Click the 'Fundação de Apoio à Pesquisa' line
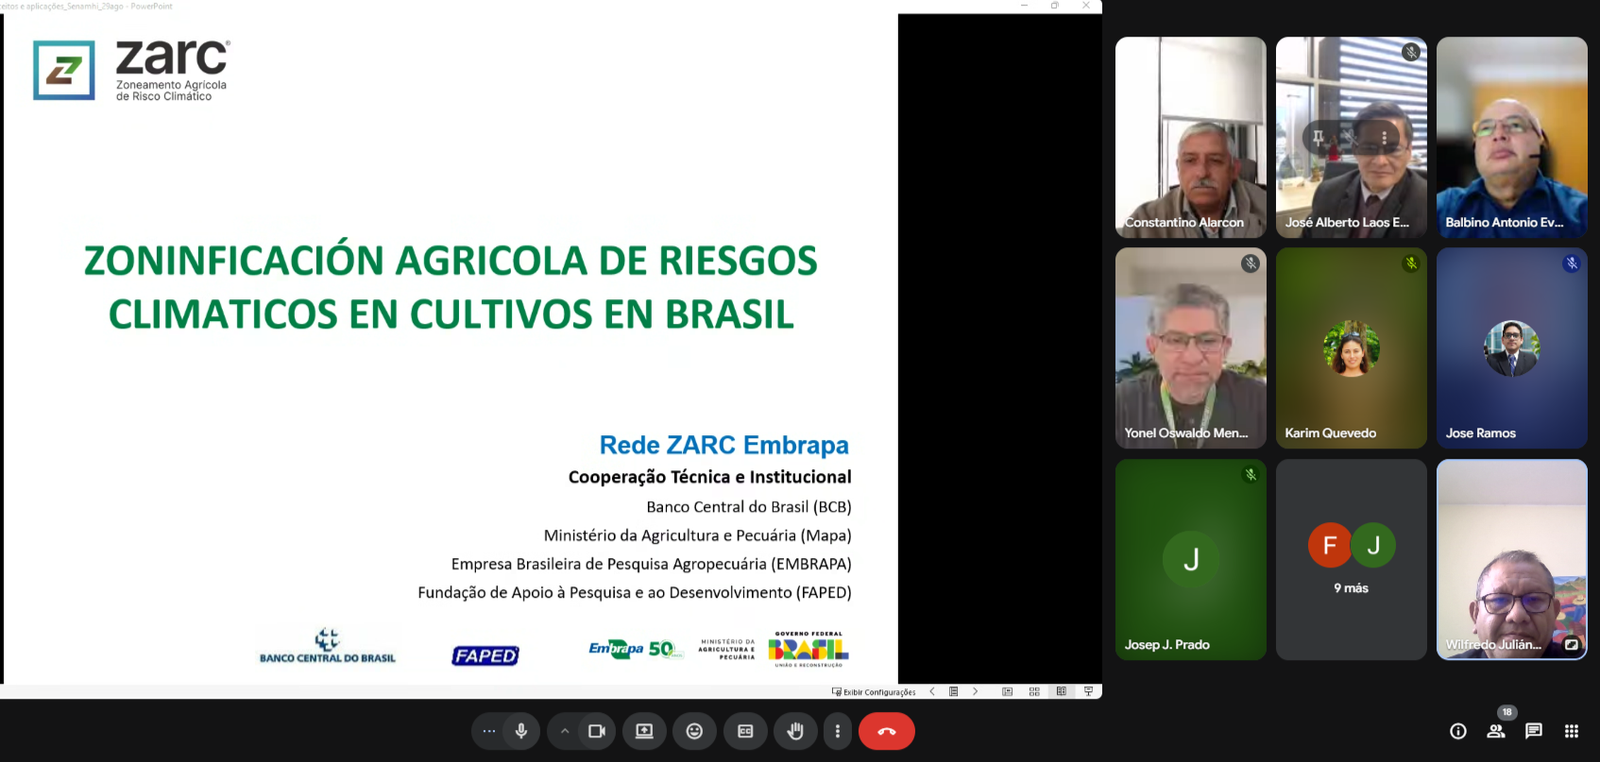Screen dimensions: 1600x762 [635, 592]
